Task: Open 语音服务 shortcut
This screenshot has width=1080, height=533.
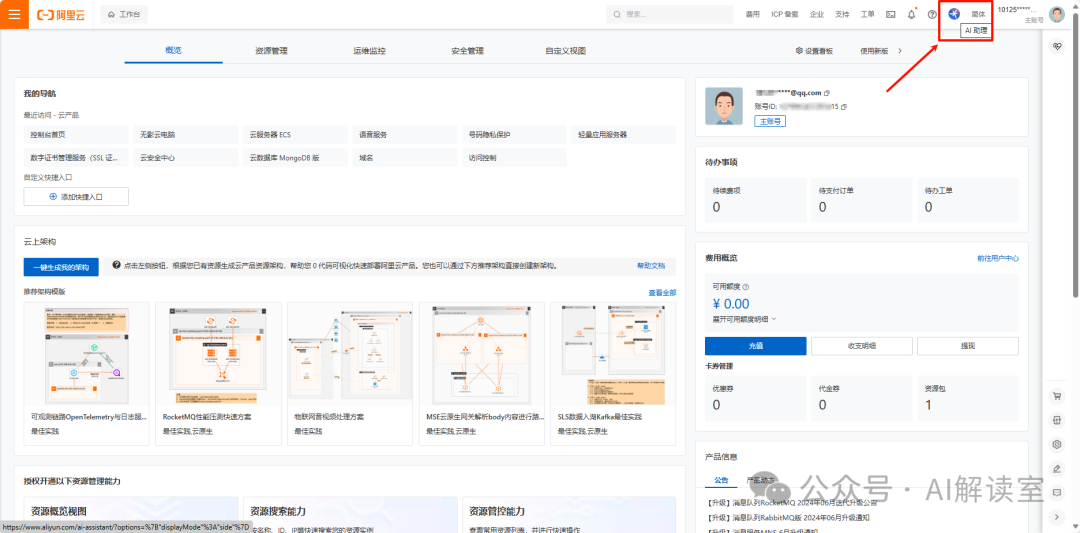Action: [404, 134]
